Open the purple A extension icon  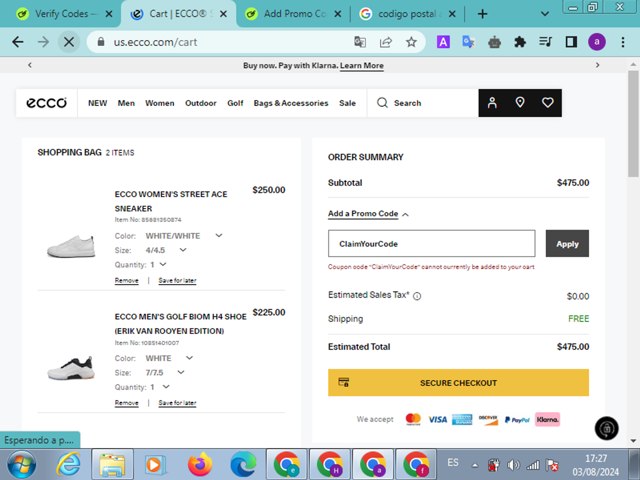click(x=443, y=42)
